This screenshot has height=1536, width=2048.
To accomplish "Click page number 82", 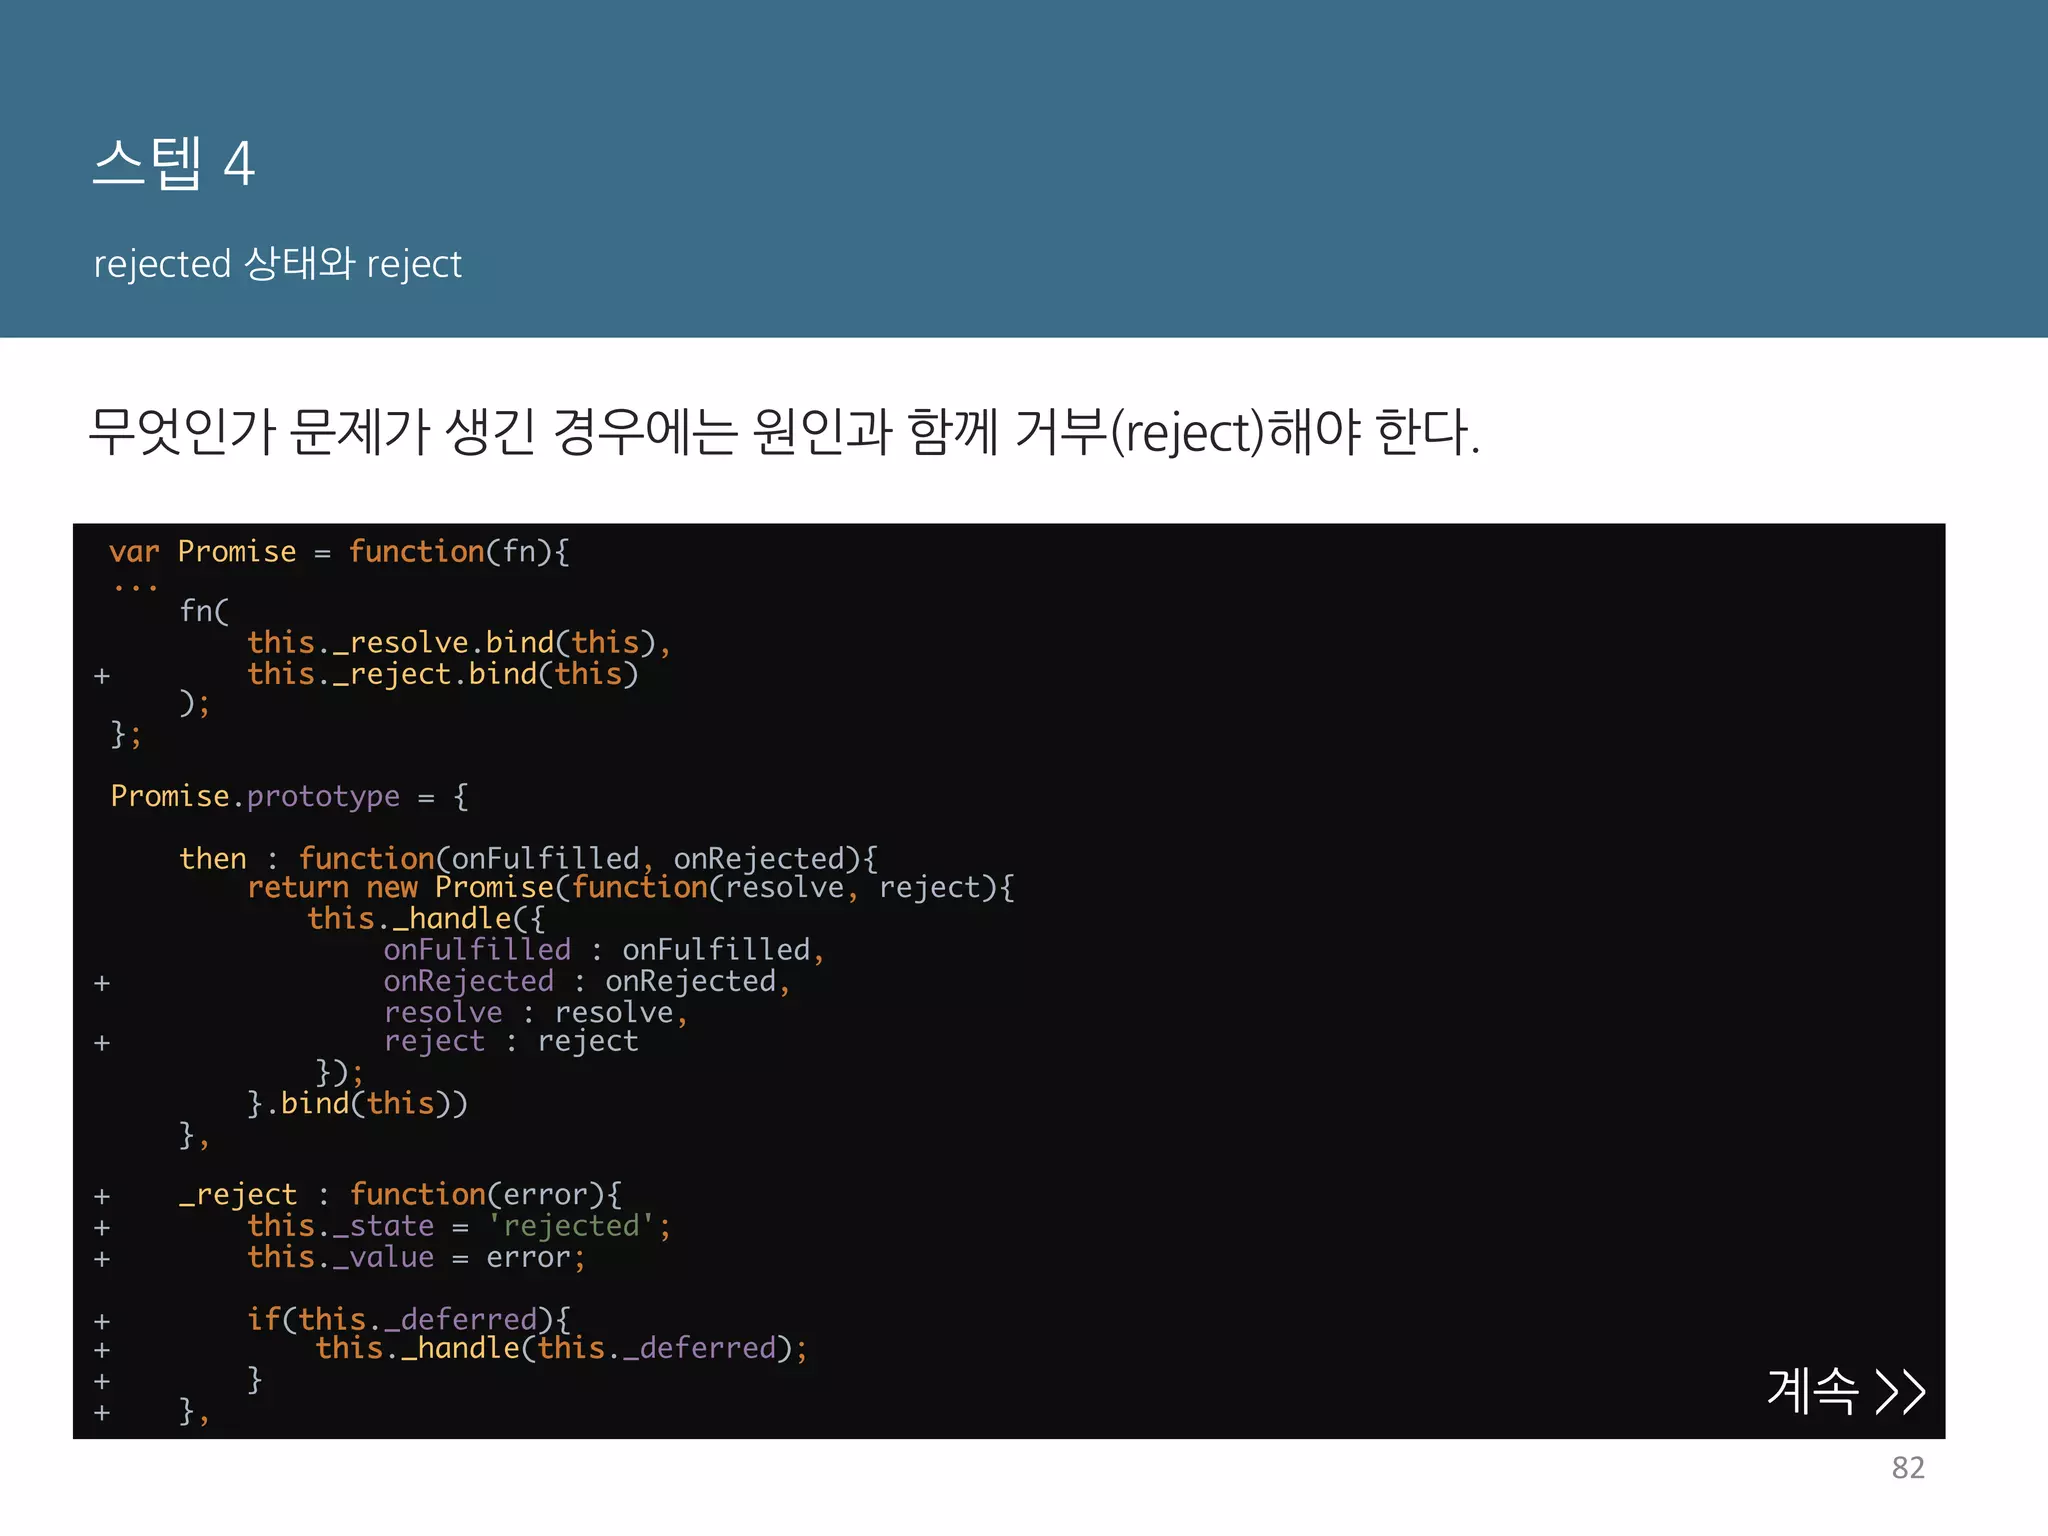I will click(1907, 1467).
